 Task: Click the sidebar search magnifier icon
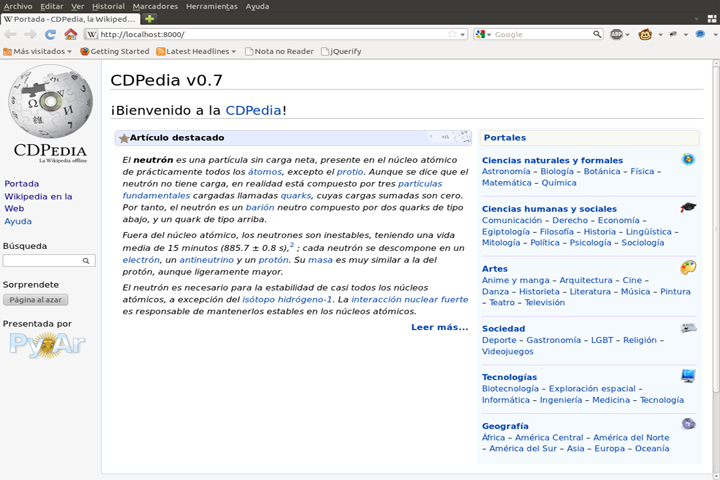pos(86,261)
